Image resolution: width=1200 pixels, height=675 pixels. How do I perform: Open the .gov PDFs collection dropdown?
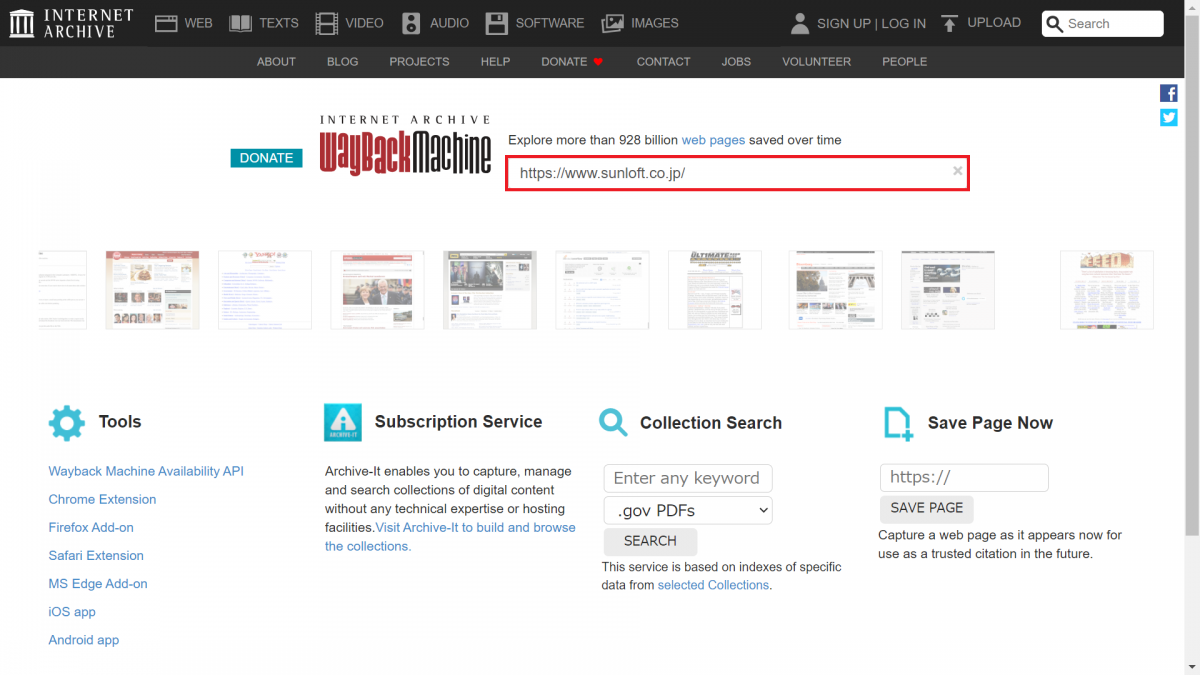point(688,510)
